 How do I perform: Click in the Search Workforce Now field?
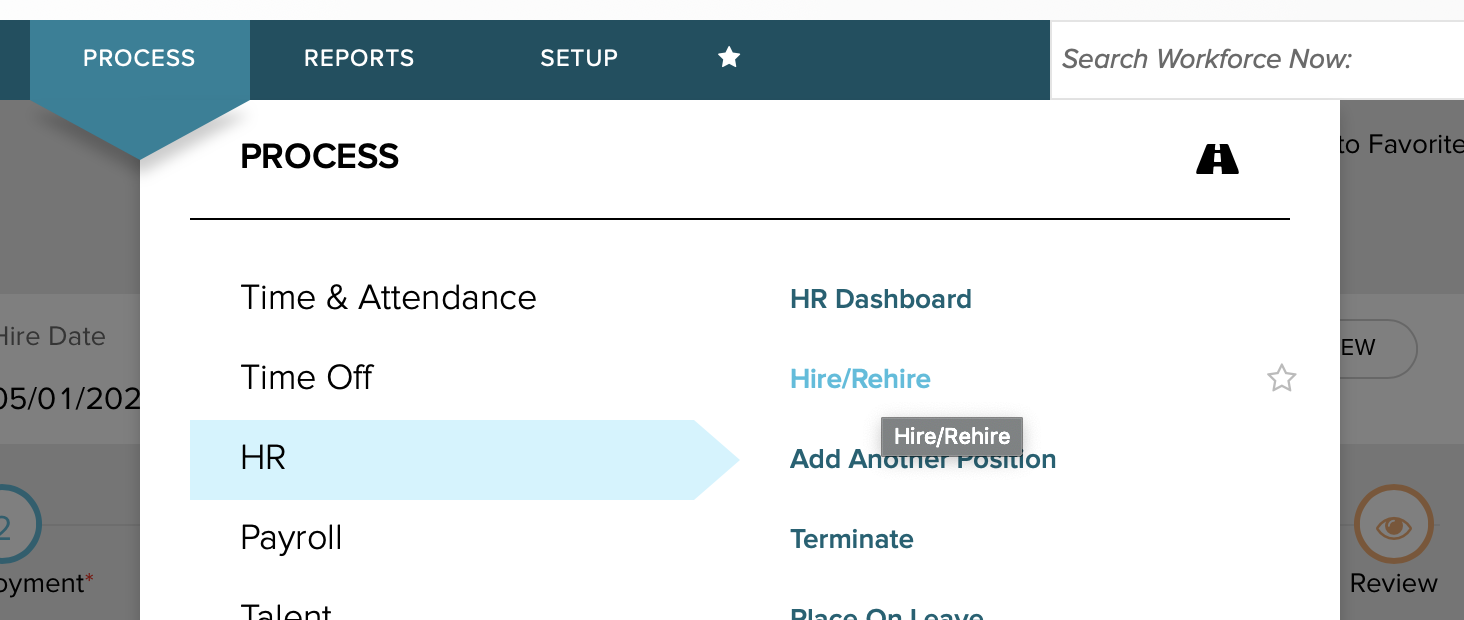(1255, 60)
